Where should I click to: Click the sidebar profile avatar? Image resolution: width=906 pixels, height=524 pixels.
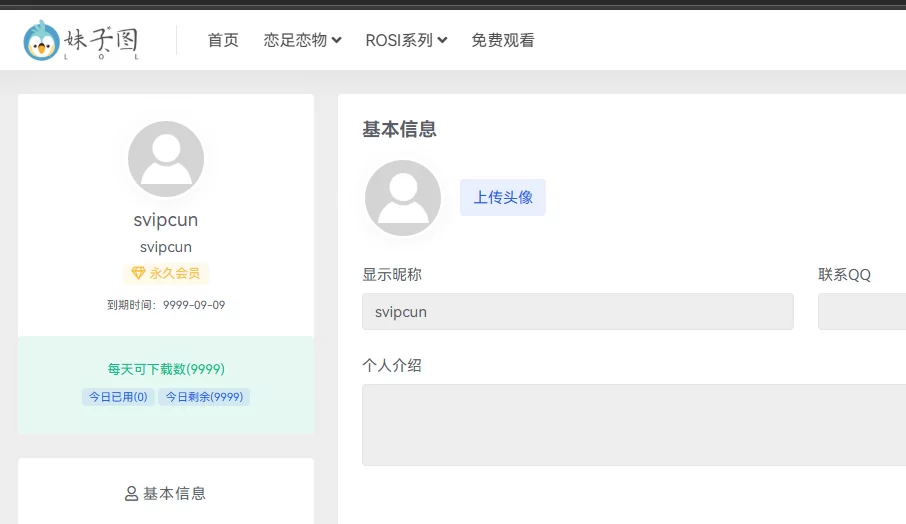click(x=166, y=159)
